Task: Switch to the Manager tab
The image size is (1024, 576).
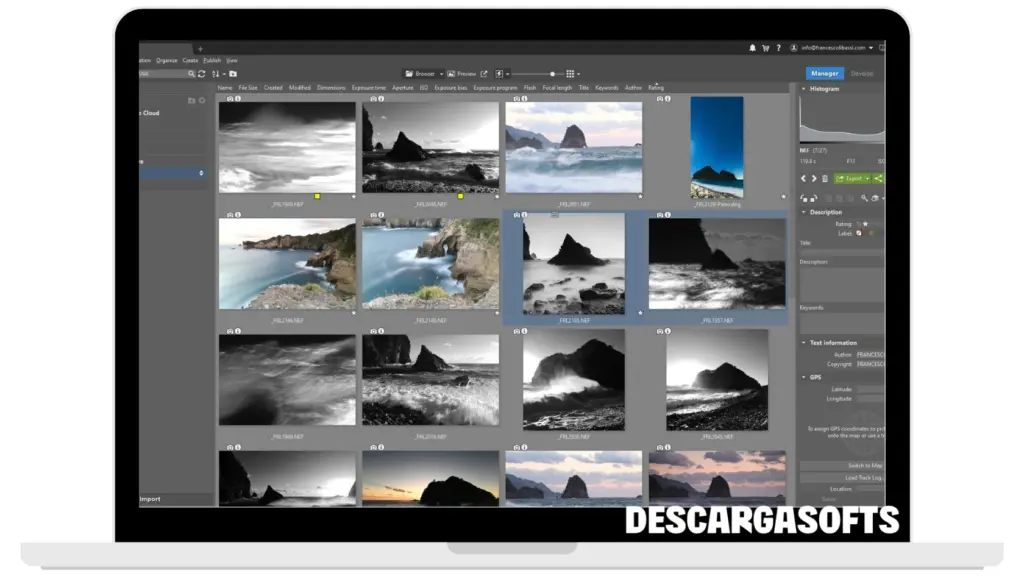Action: pos(824,74)
